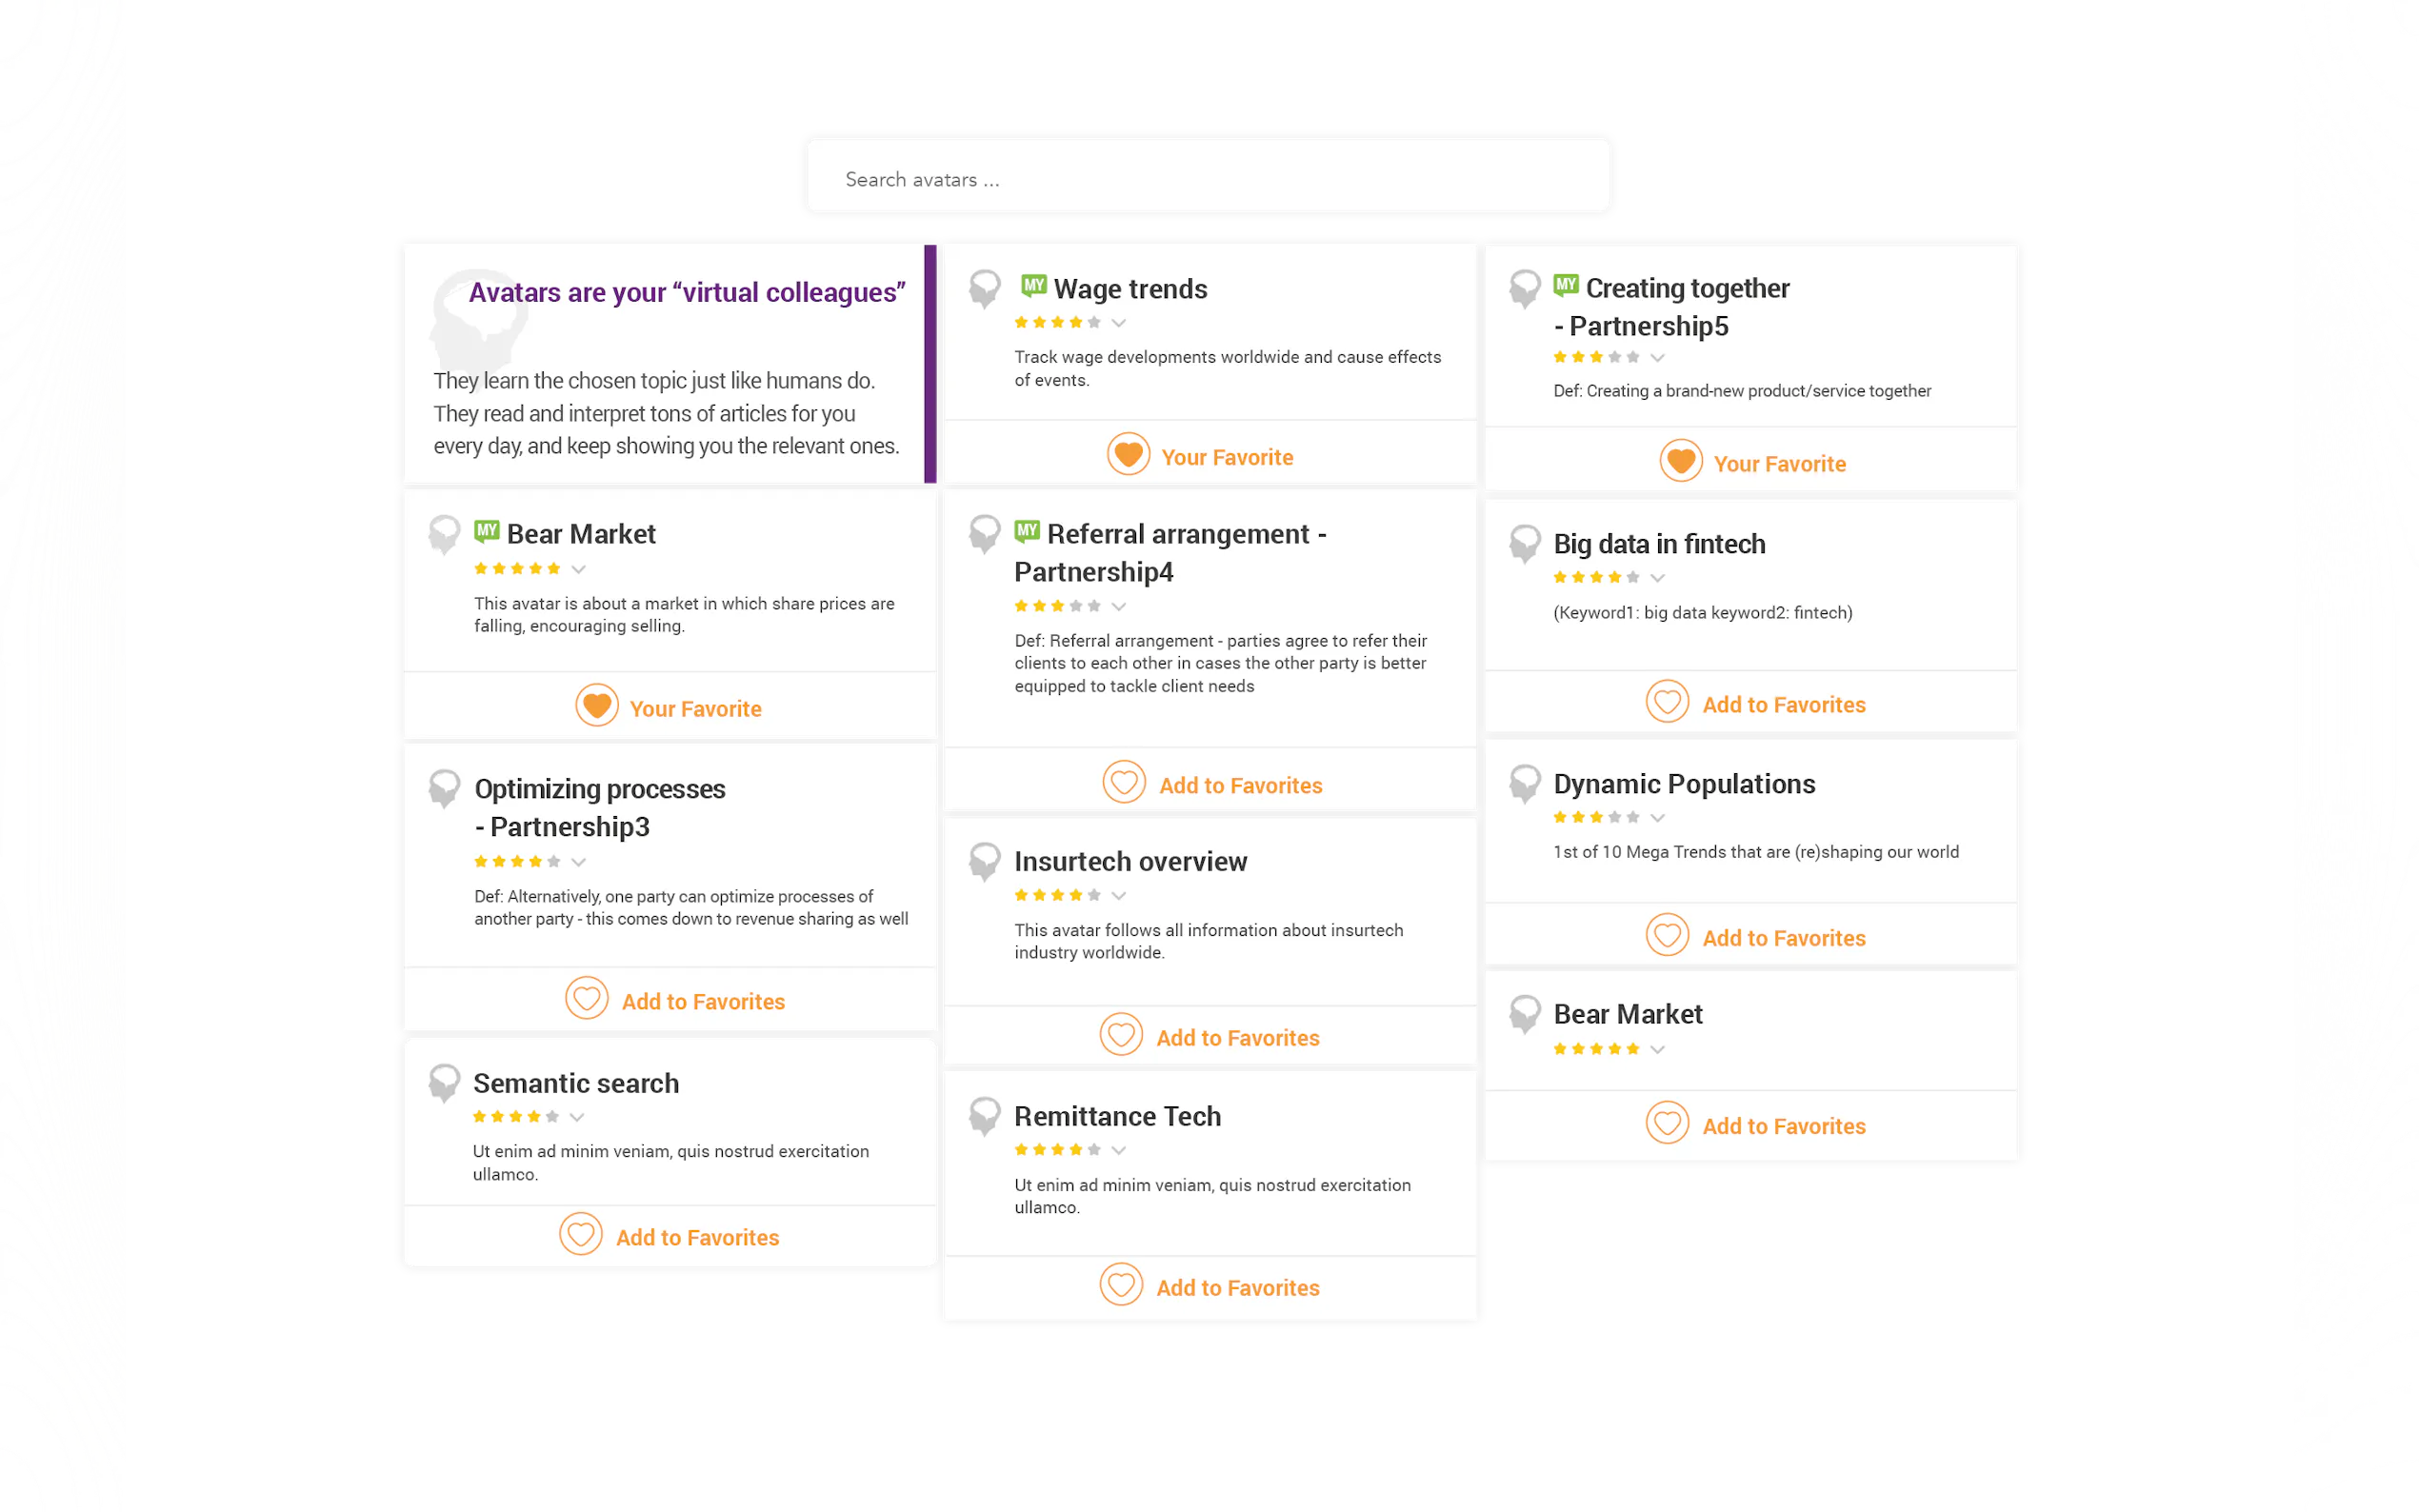Toggle the favorite heart on Semantic search
Viewport: 2419px width, 1512px height.
[x=580, y=1234]
